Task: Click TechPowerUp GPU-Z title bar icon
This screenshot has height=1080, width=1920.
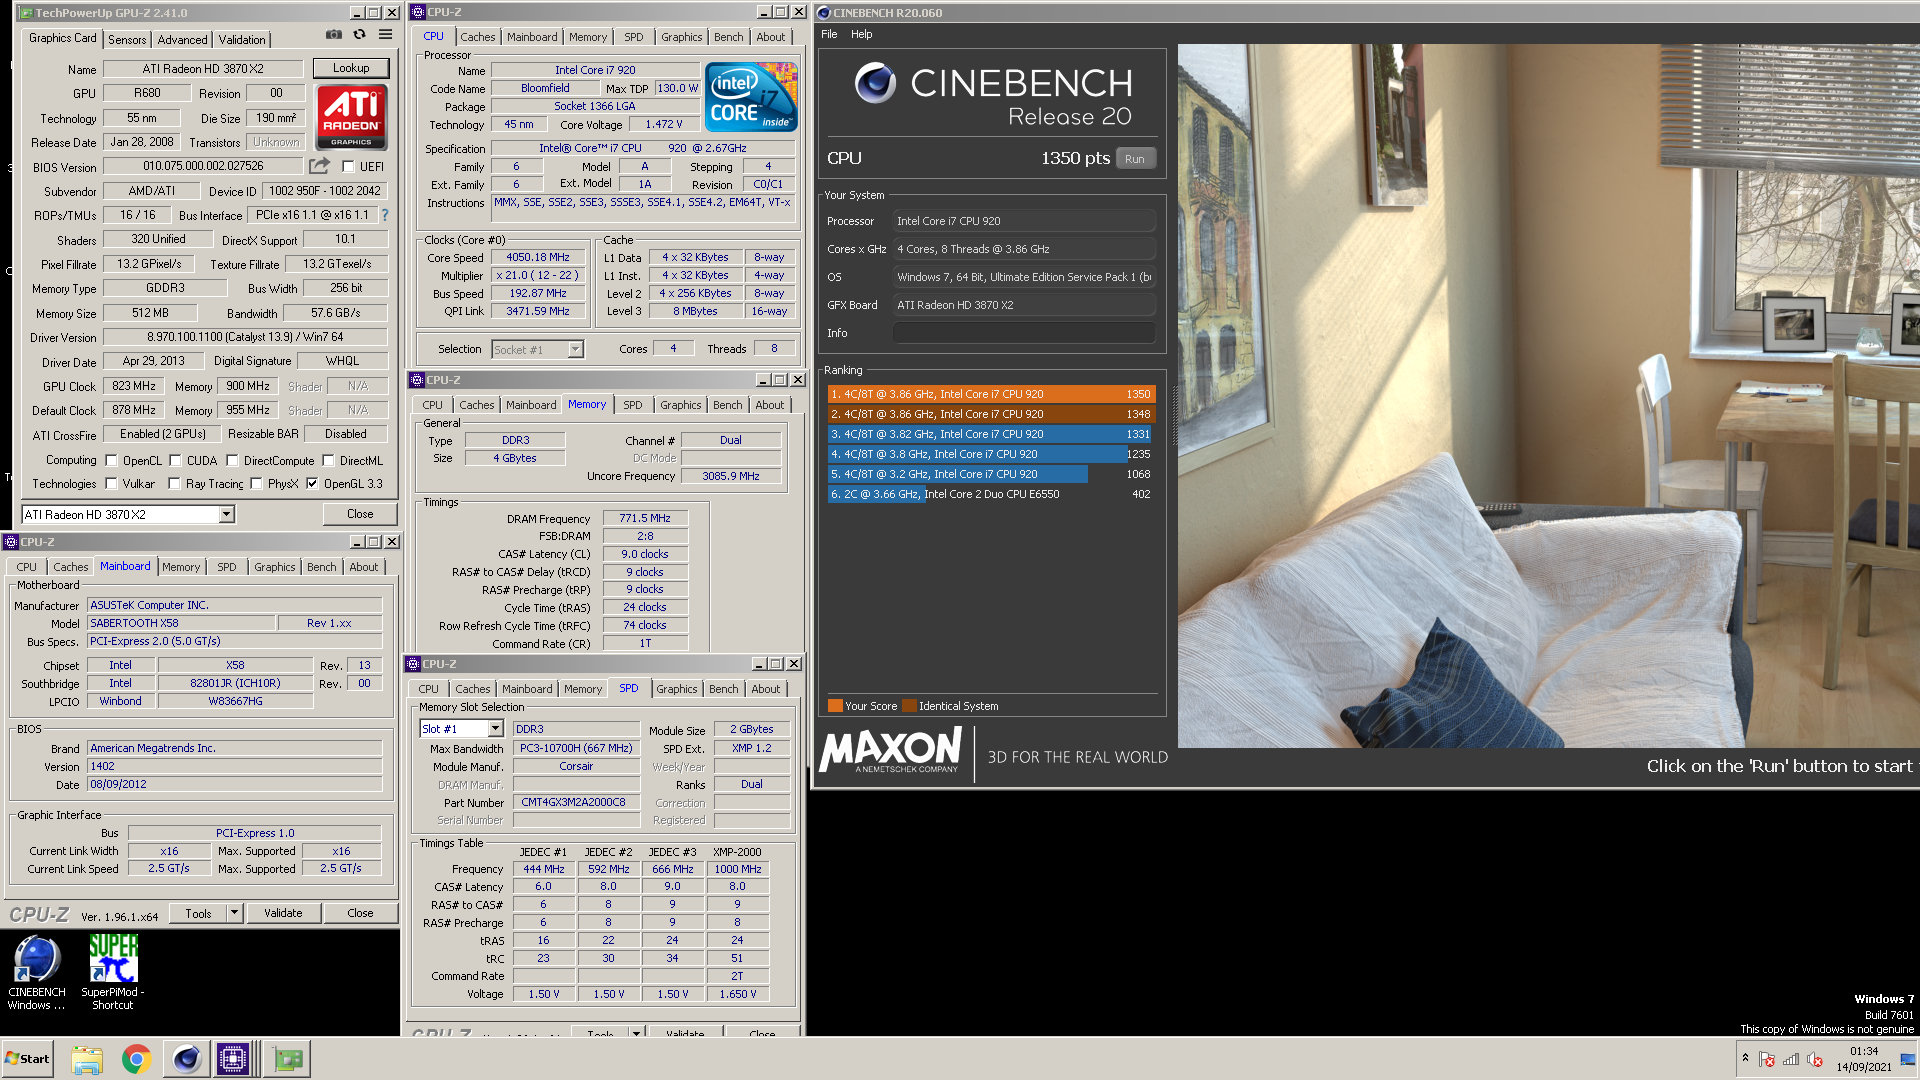Action: (26, 13)
